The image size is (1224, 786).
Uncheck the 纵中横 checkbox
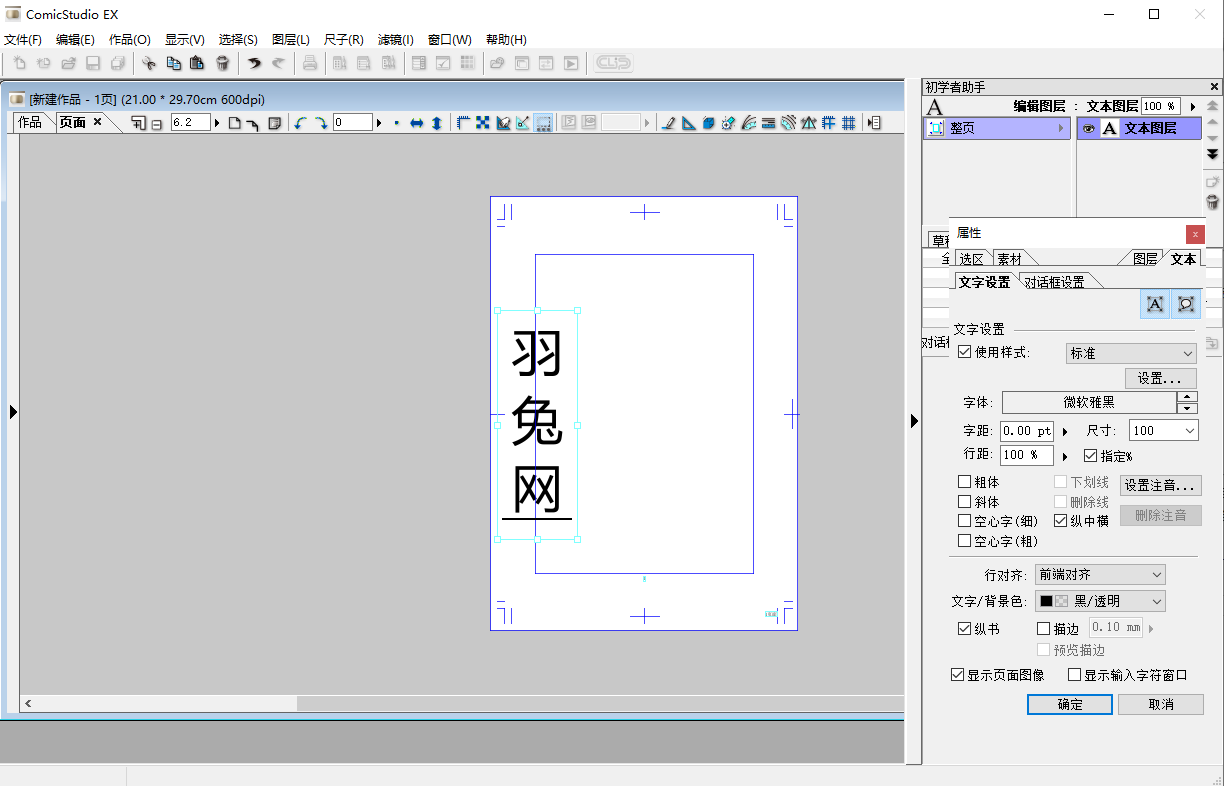coord(1060,520)
